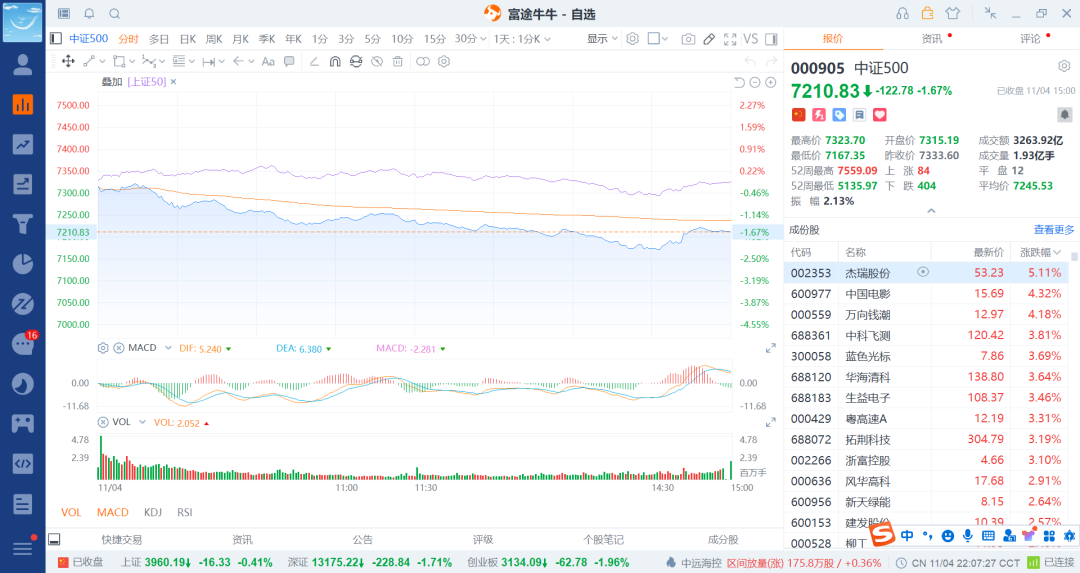Select the Aa text annotation tool

pyautogui.click(x=268, y=61)
